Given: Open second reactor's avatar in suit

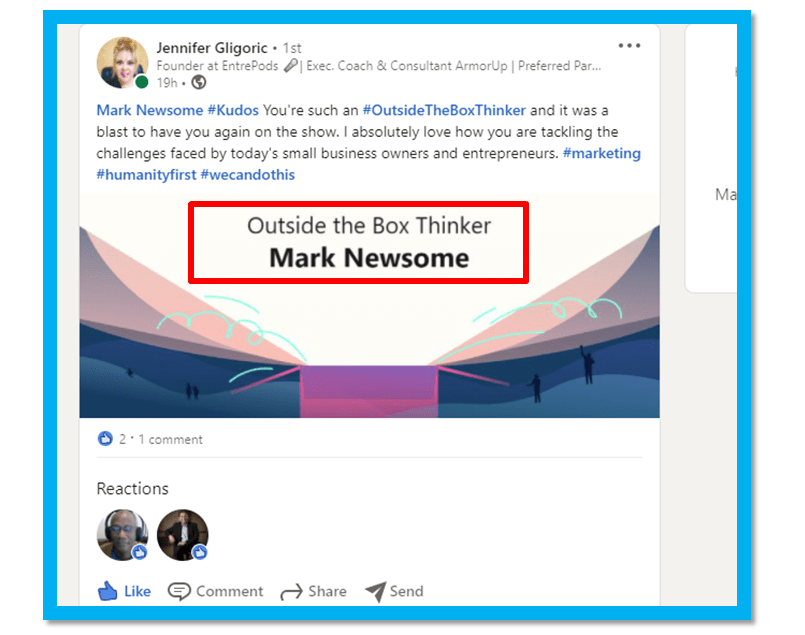Looking at the screenshot, I should pos(182,535).
